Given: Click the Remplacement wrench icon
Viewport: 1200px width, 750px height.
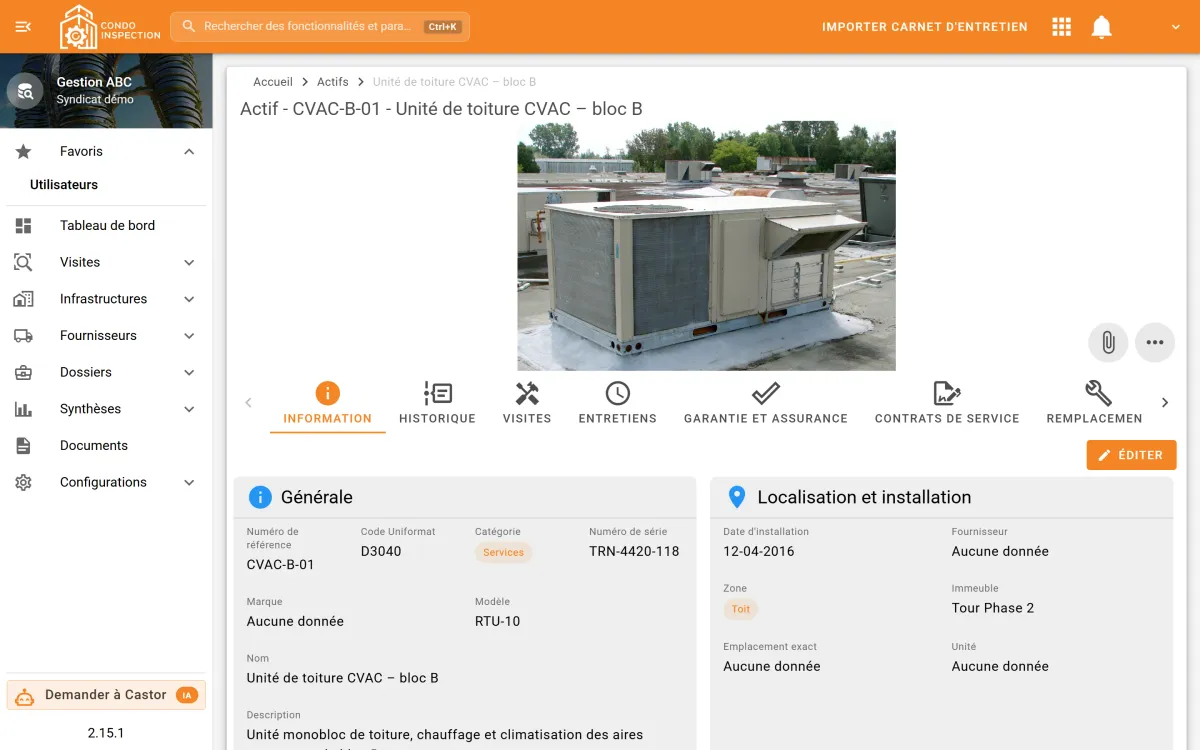Looking at the screenshot, I should coord(1098,393).
